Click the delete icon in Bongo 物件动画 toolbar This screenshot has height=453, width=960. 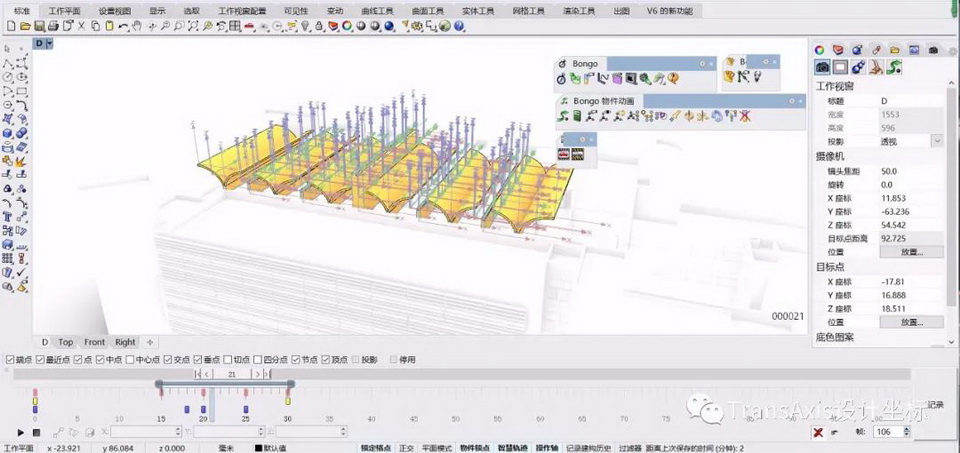pos(745,116)
